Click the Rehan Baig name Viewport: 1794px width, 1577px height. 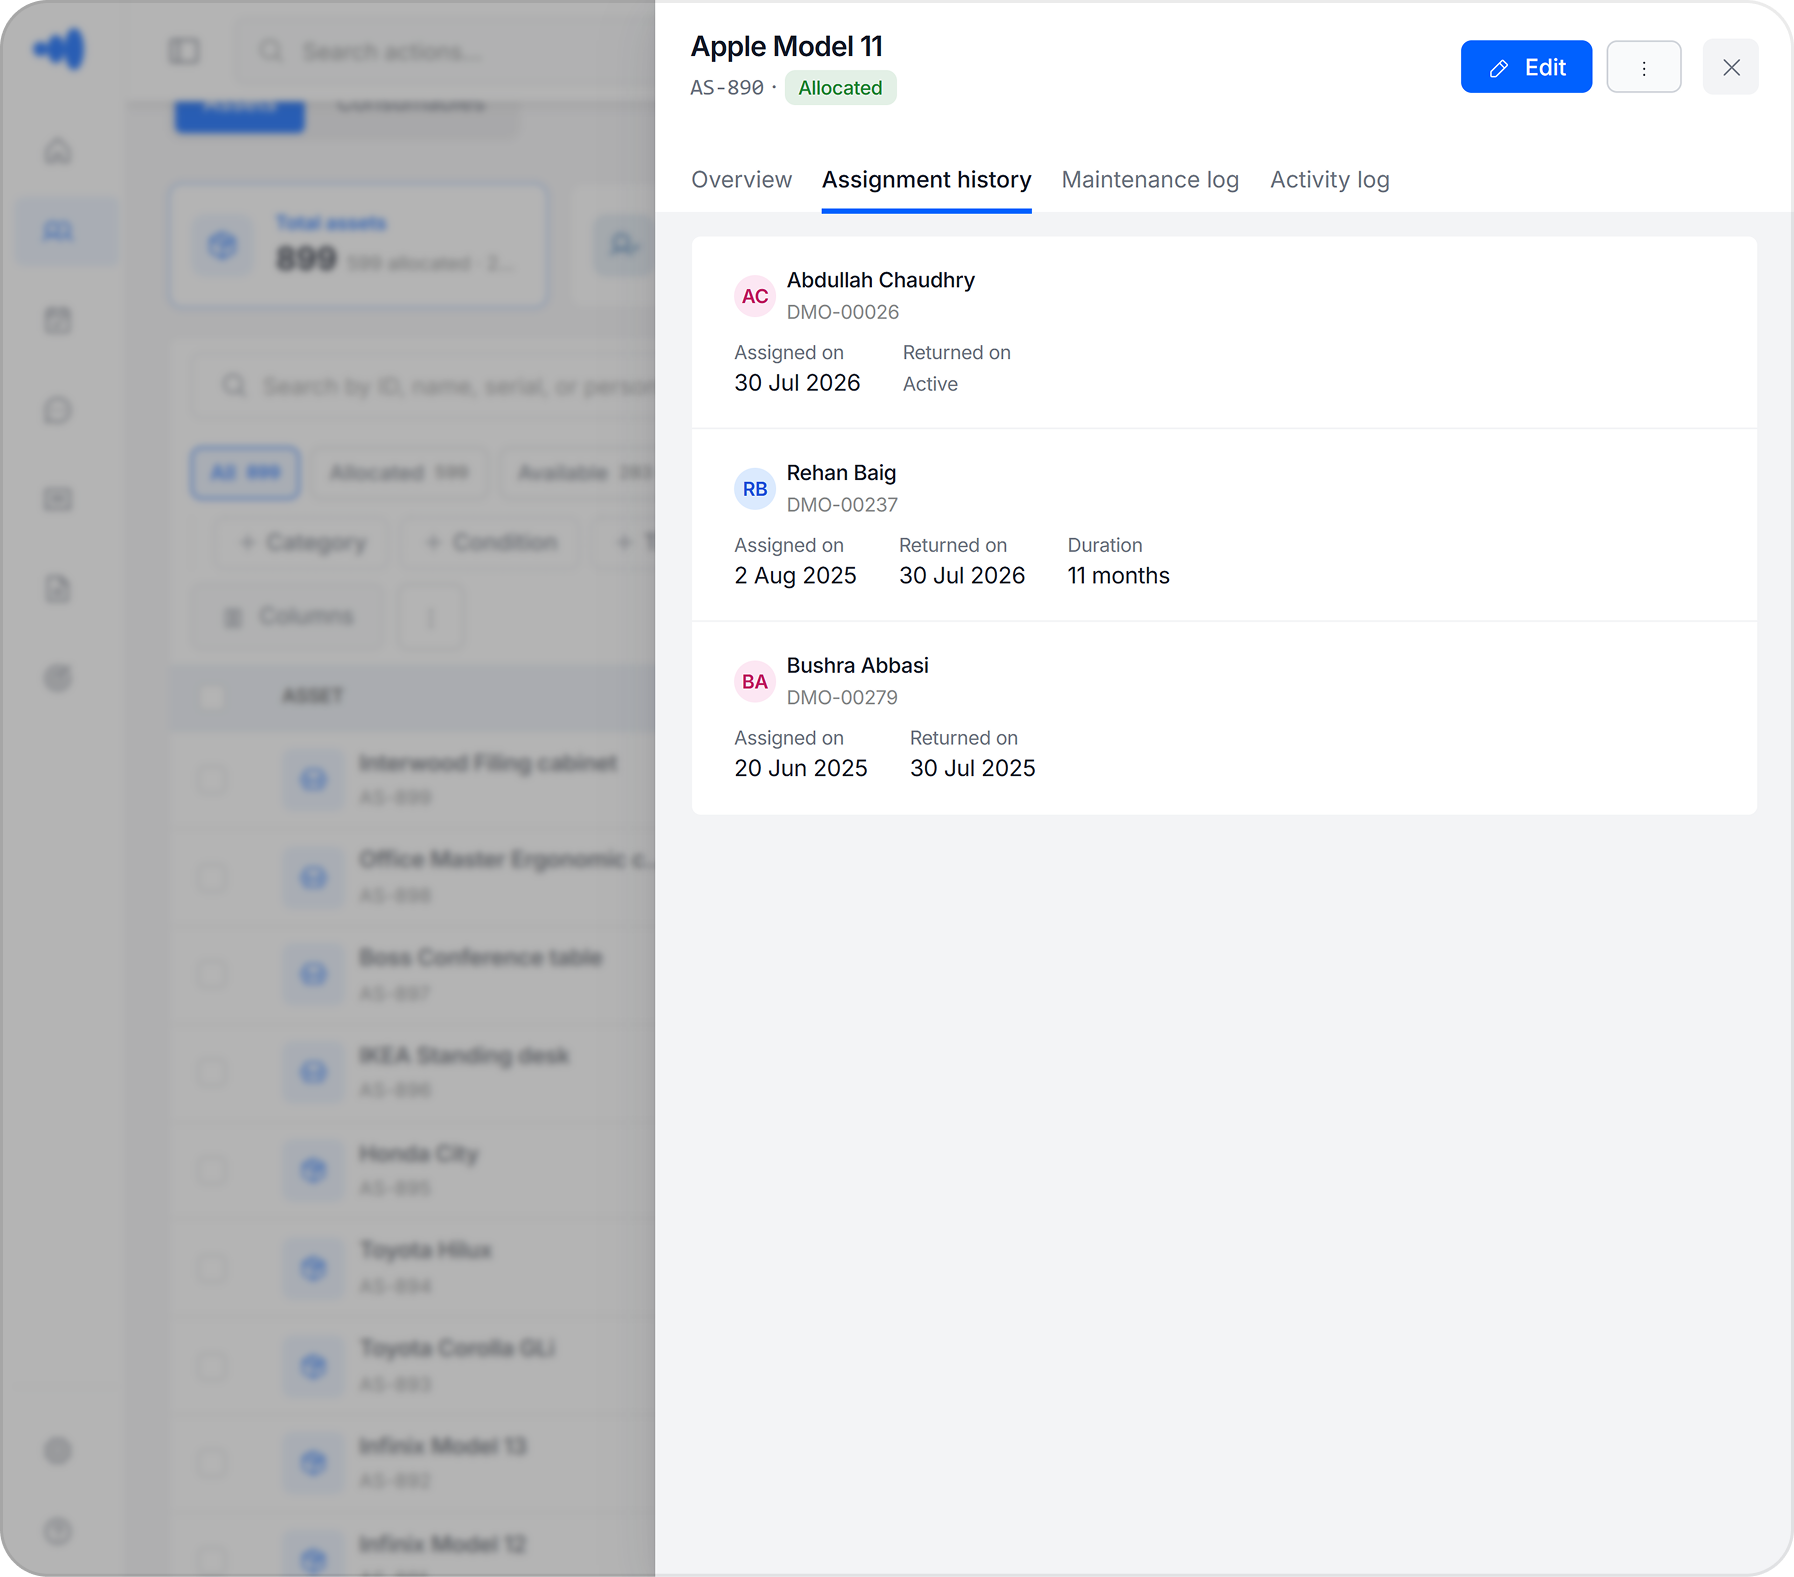(x=841, y=473)
